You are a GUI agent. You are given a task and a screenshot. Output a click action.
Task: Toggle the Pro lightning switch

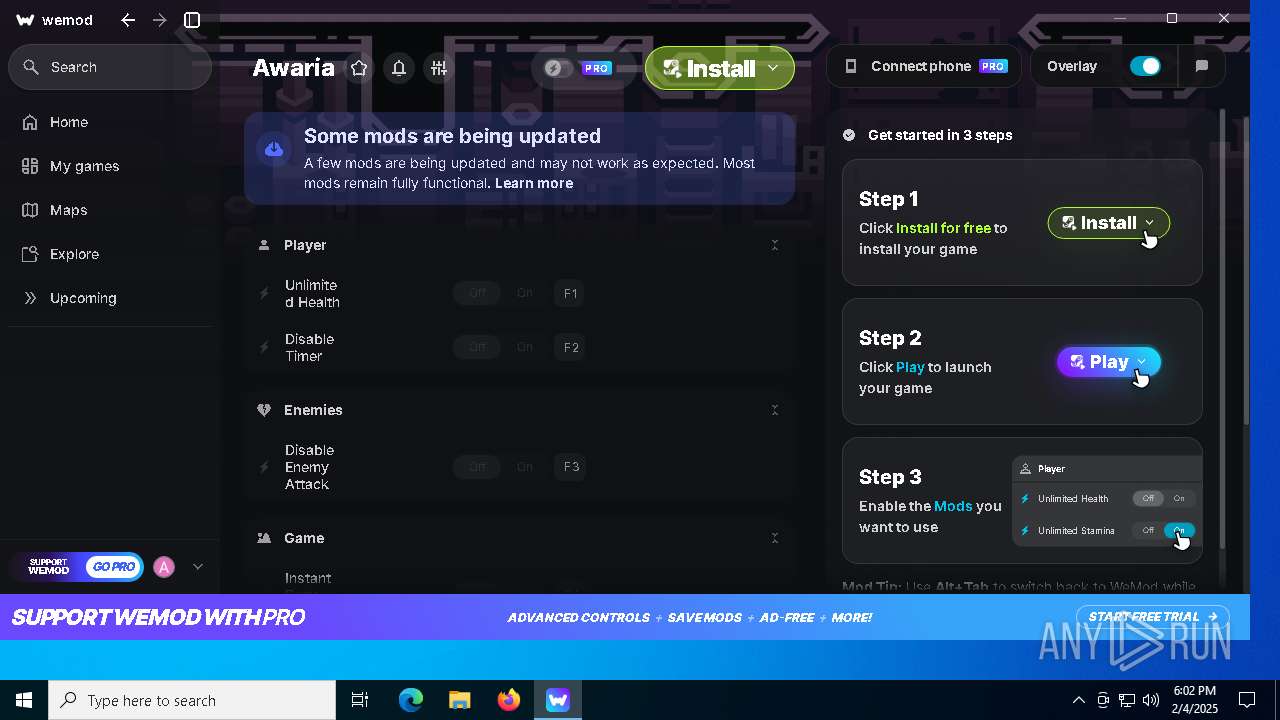point(559,68)
